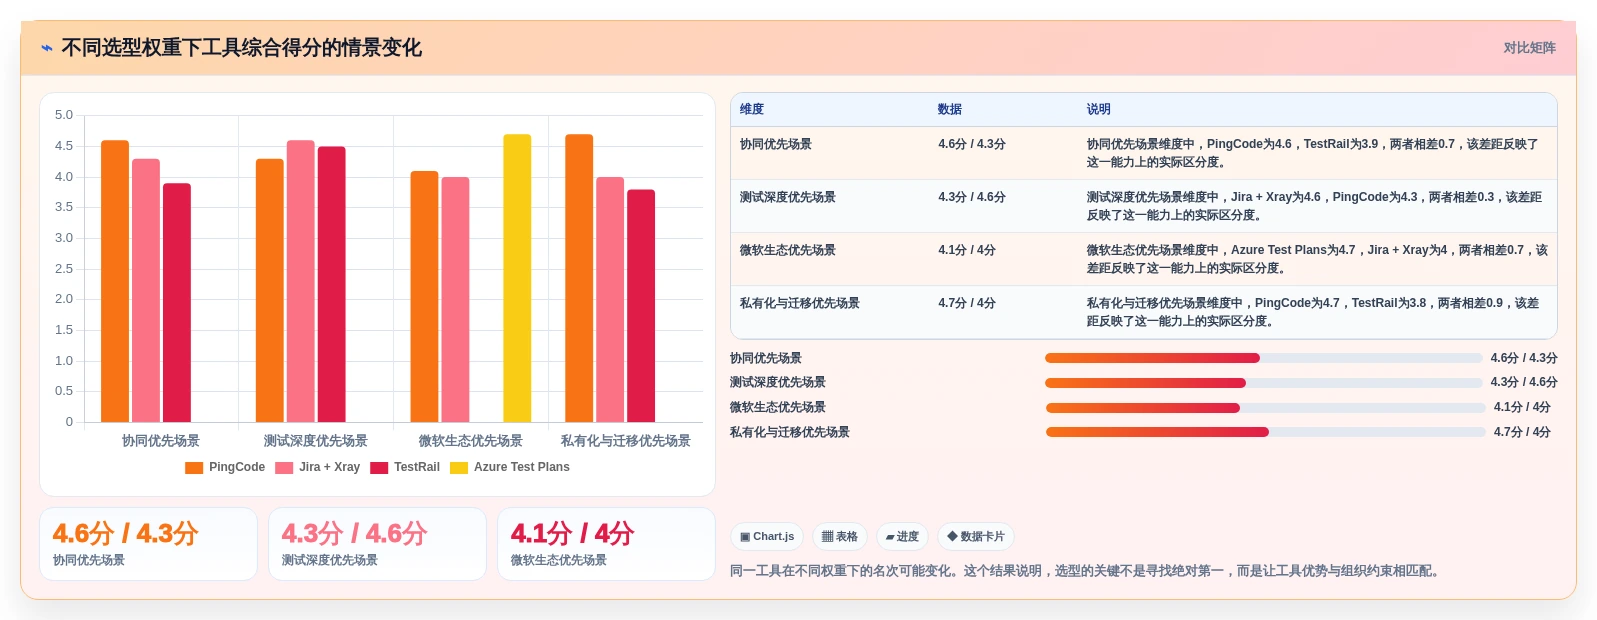
Task: Toggle the Azure Test Plans legend entry
Action: [x=510, y=467]
